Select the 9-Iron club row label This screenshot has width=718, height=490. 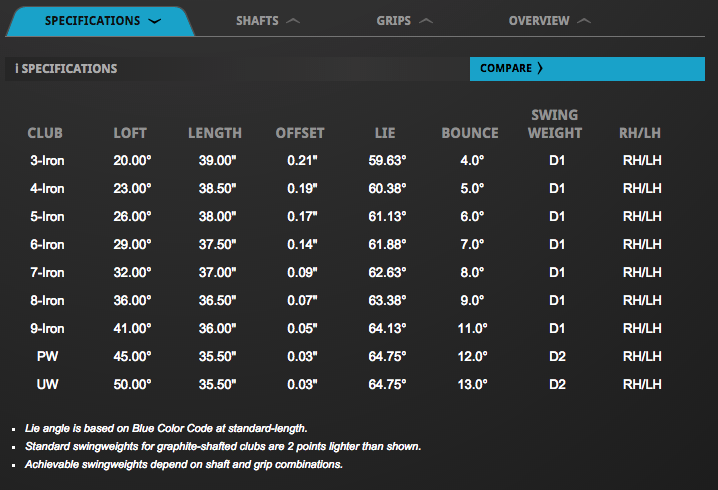click(x=47, y=328)
